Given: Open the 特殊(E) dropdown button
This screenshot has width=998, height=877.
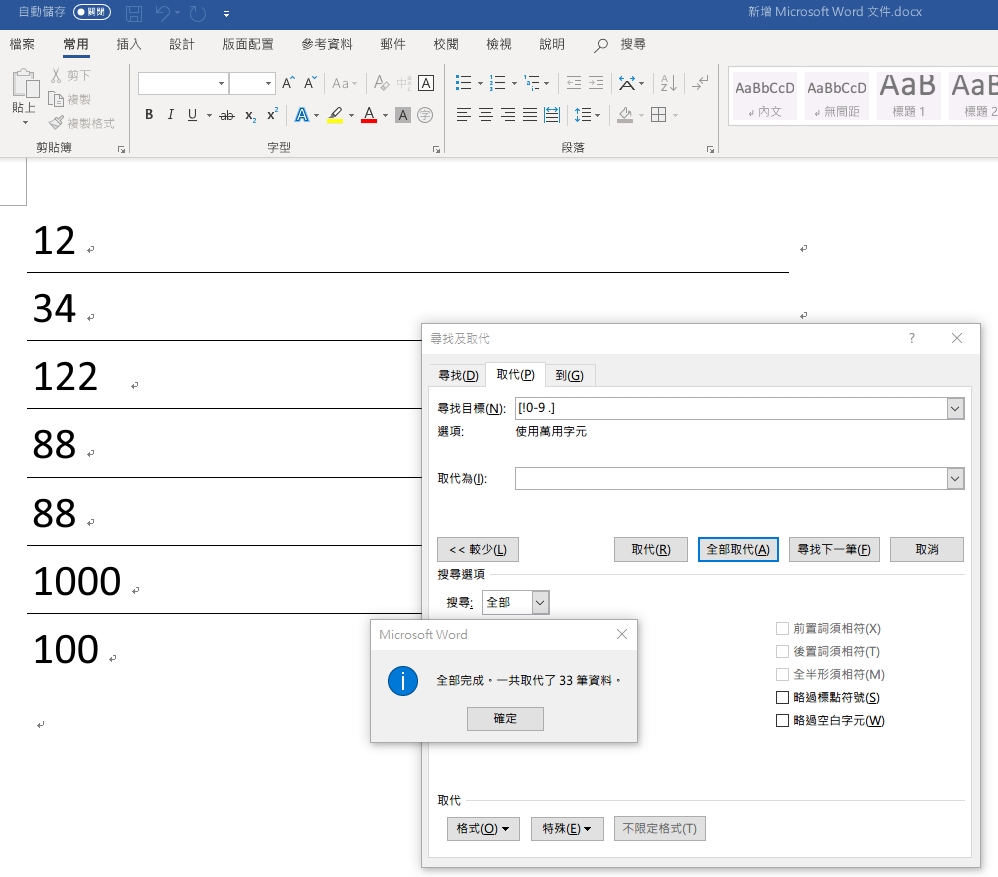Looking at the screenshot, I should pos(566,829).
